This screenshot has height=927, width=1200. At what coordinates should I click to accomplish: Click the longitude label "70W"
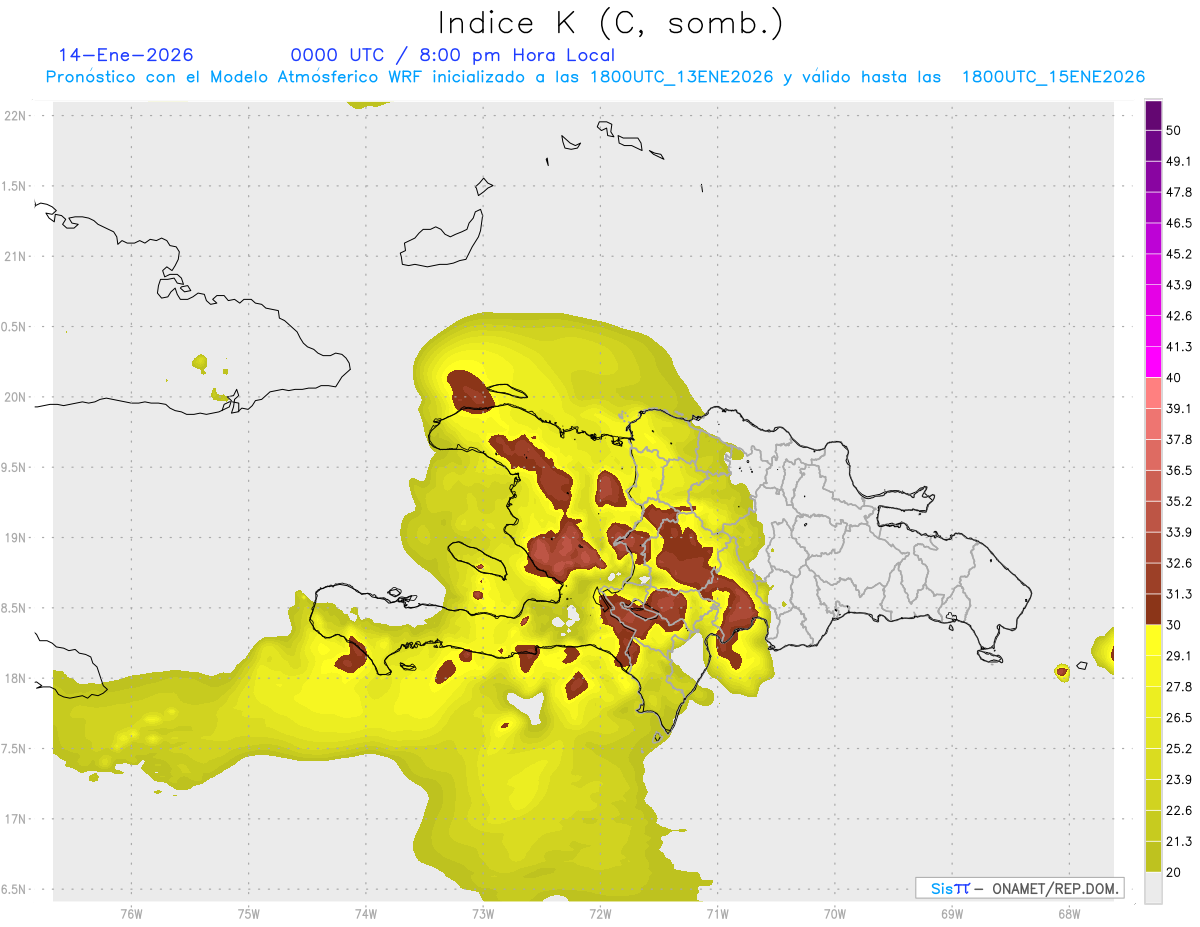(x=835, y=913)
